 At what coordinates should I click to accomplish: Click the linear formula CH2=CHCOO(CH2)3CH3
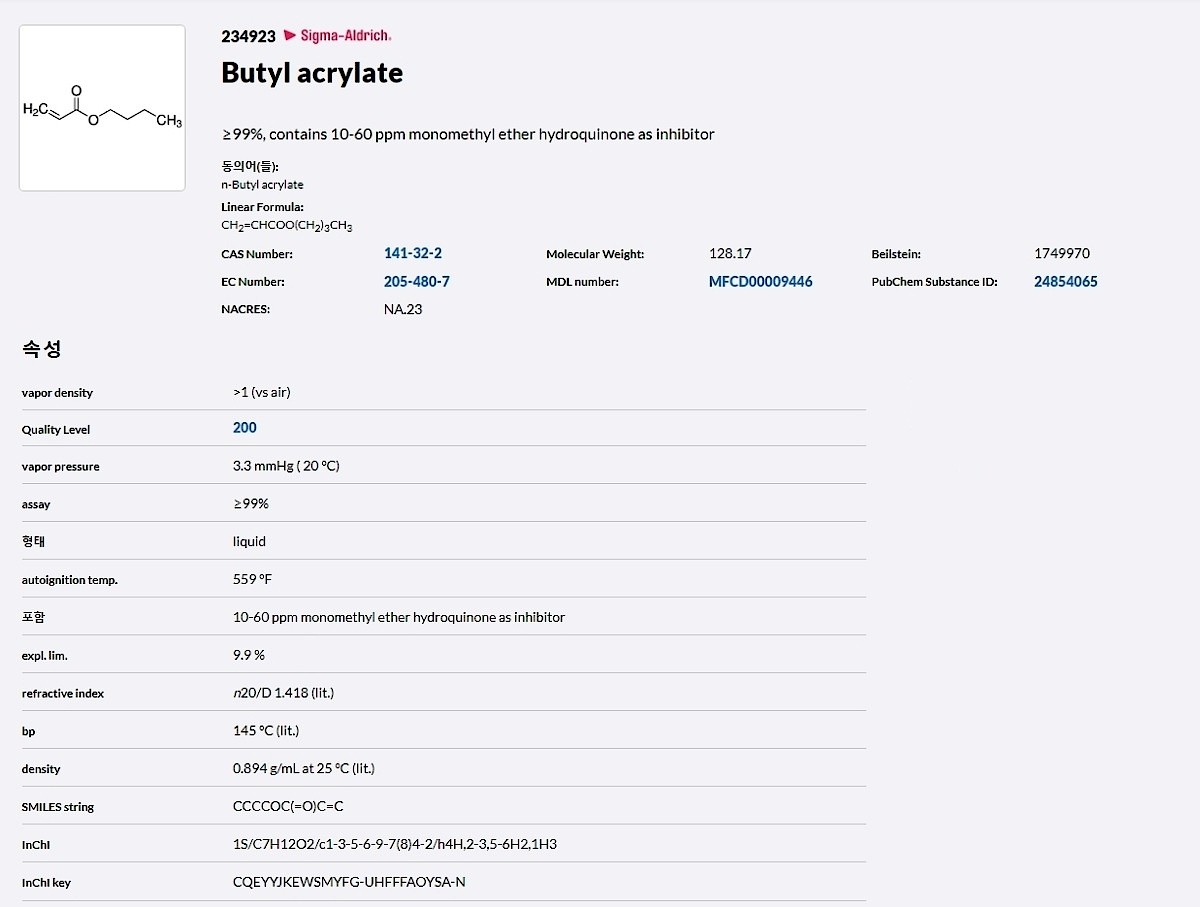point(286,226)
